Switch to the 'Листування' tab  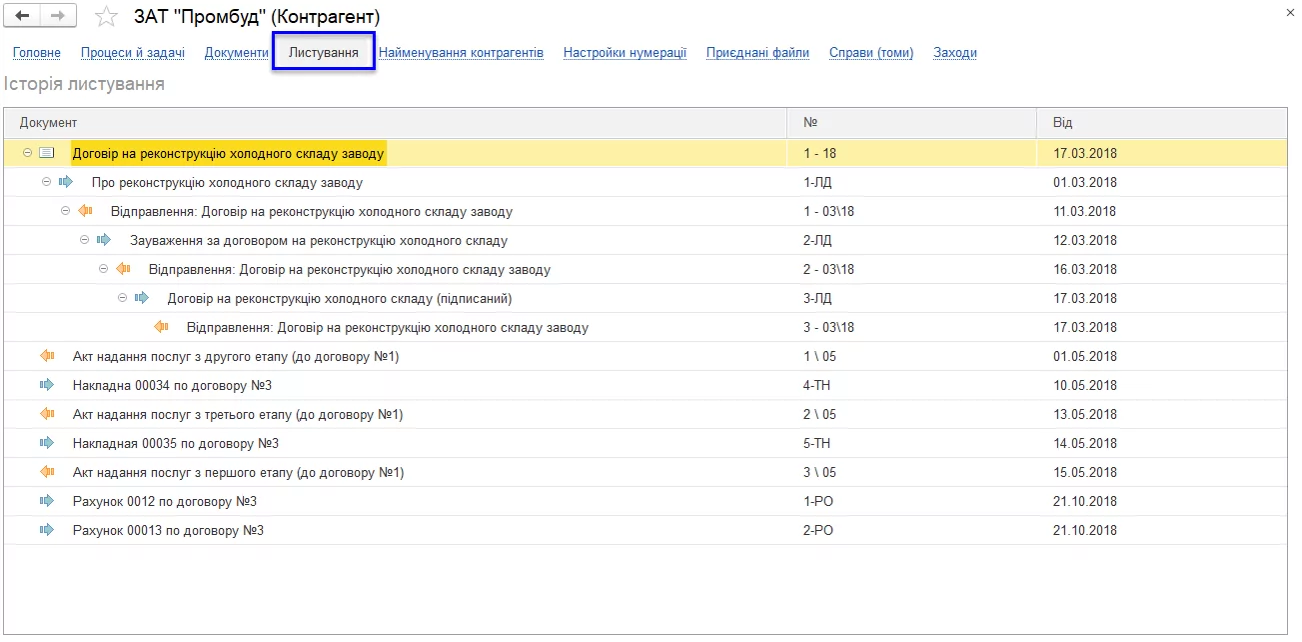coord(323,52)
